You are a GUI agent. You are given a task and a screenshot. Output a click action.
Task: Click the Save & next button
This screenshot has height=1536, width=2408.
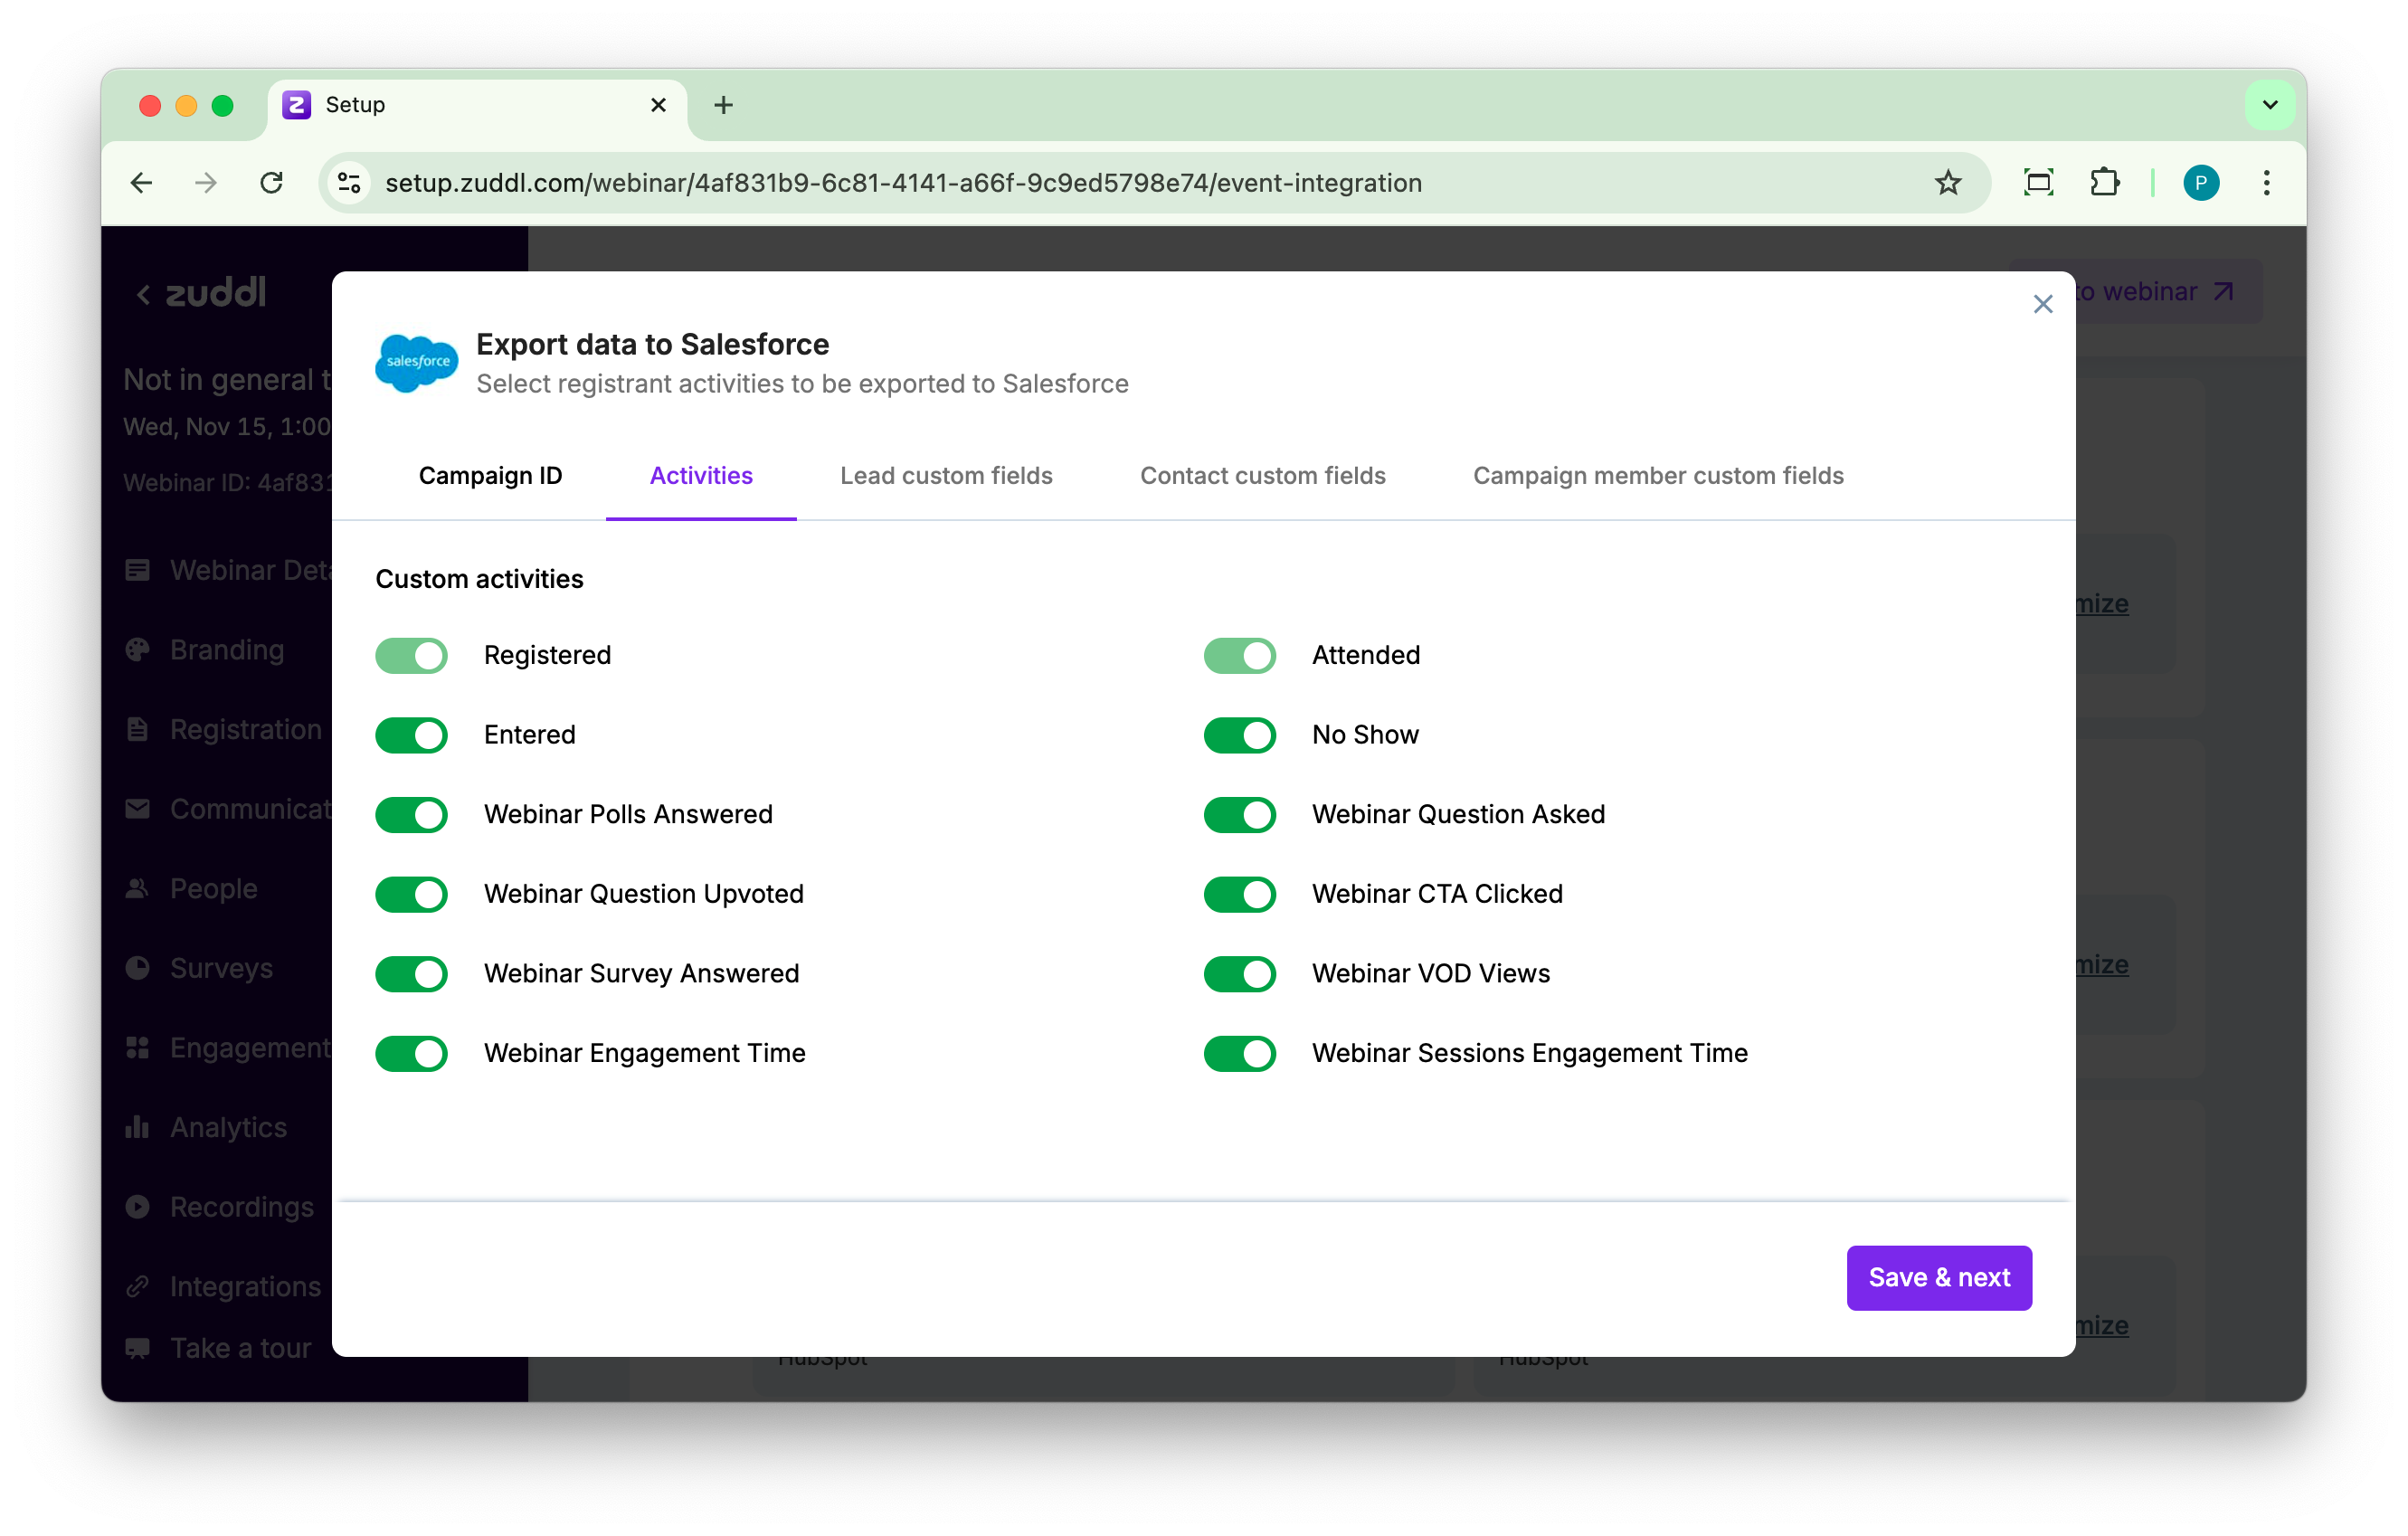point(1938,1277)
